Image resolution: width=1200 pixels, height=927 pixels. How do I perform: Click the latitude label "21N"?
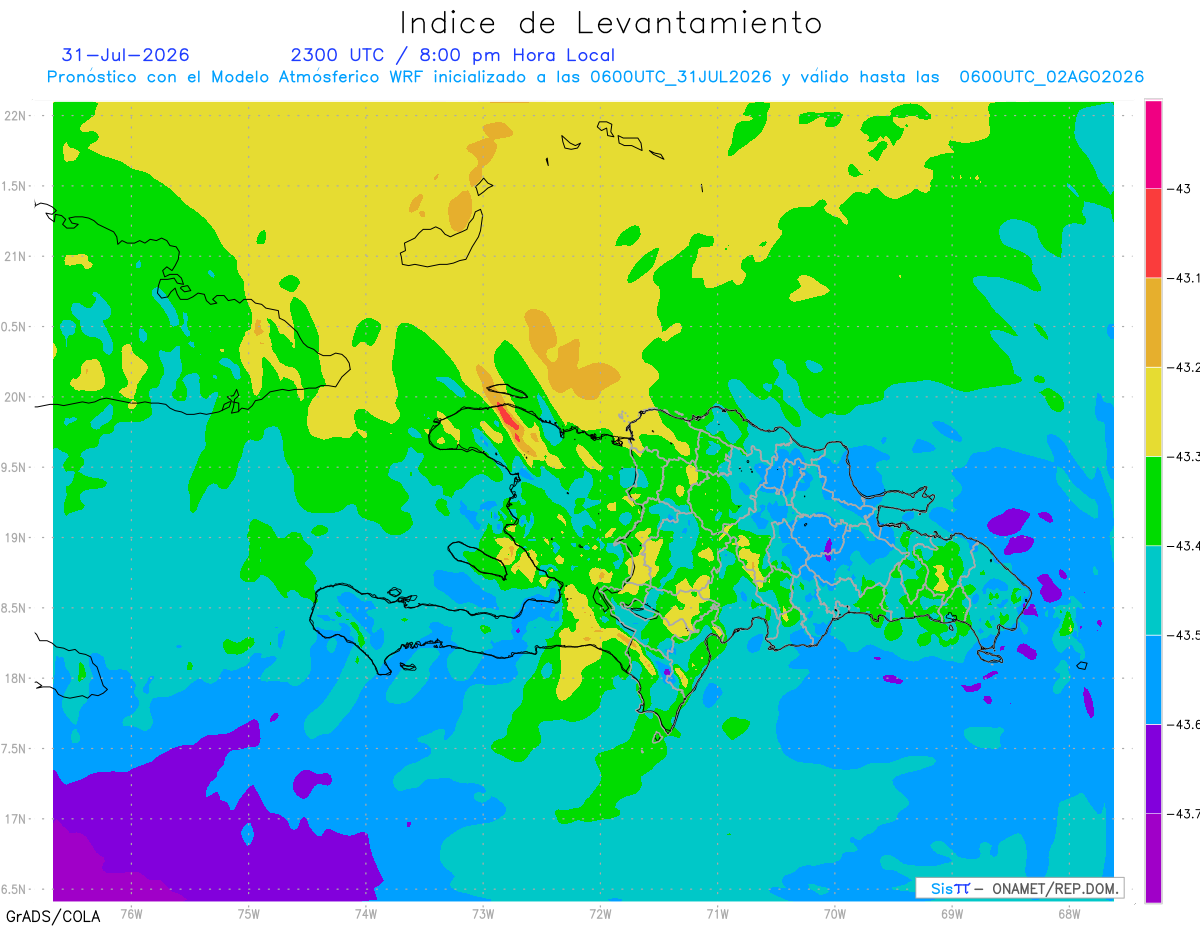coord(16,256)
